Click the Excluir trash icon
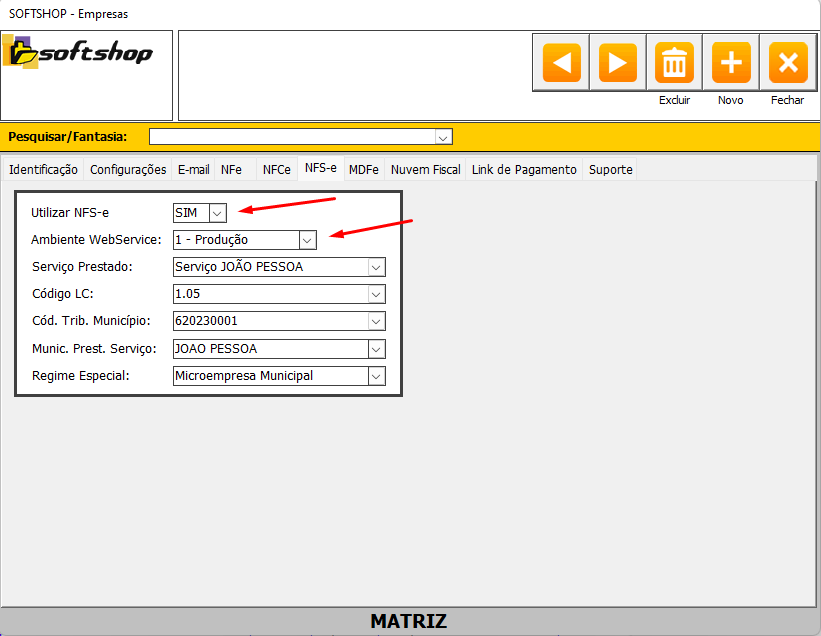 coord(674,63)
